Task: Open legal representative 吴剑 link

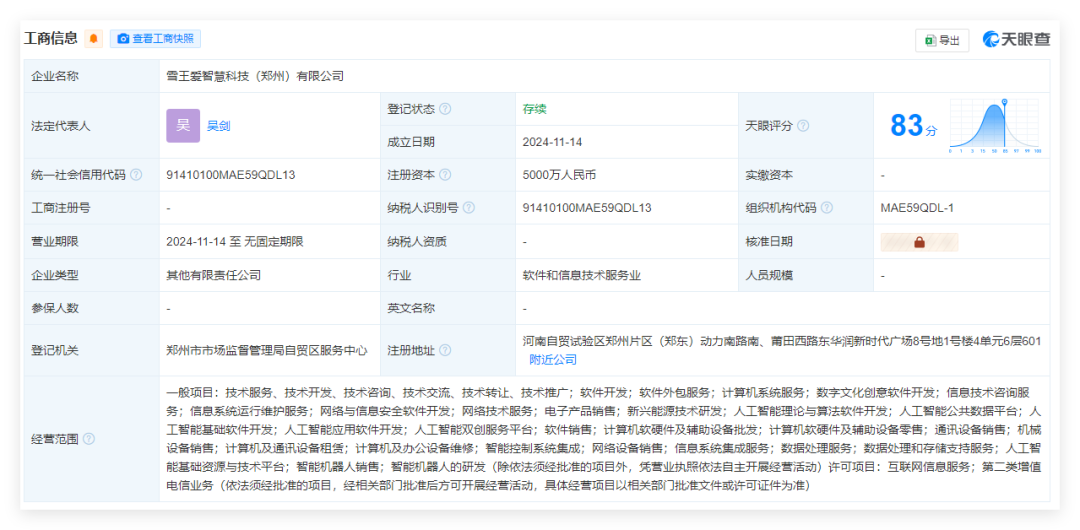Action: (x=218, y=126)
